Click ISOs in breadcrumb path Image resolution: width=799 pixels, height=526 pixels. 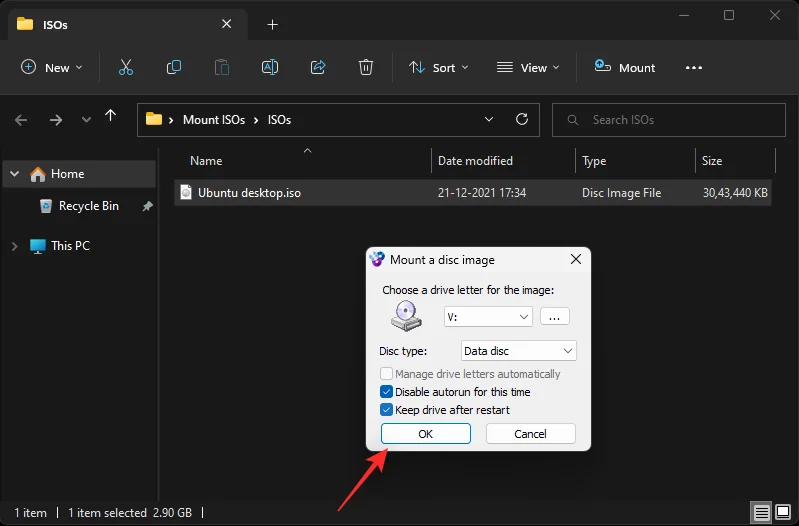279,120
